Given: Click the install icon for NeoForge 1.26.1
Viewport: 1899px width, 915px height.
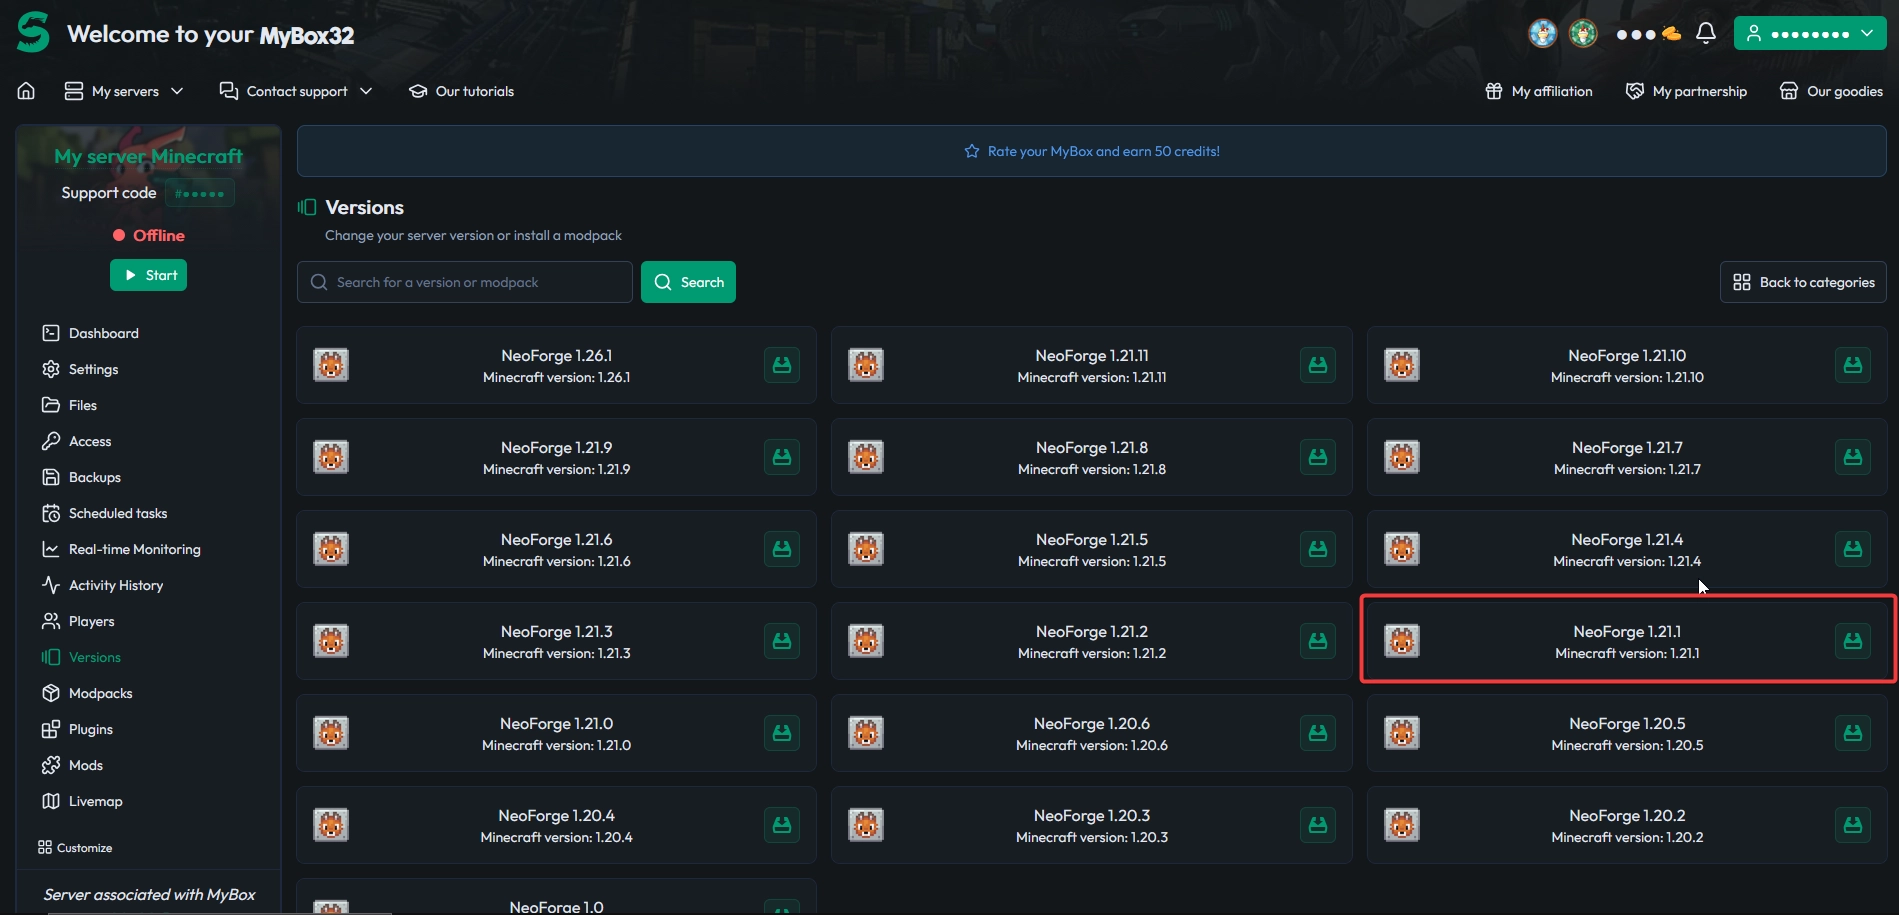Looking at the screenshot, I should tap(781, 365).
